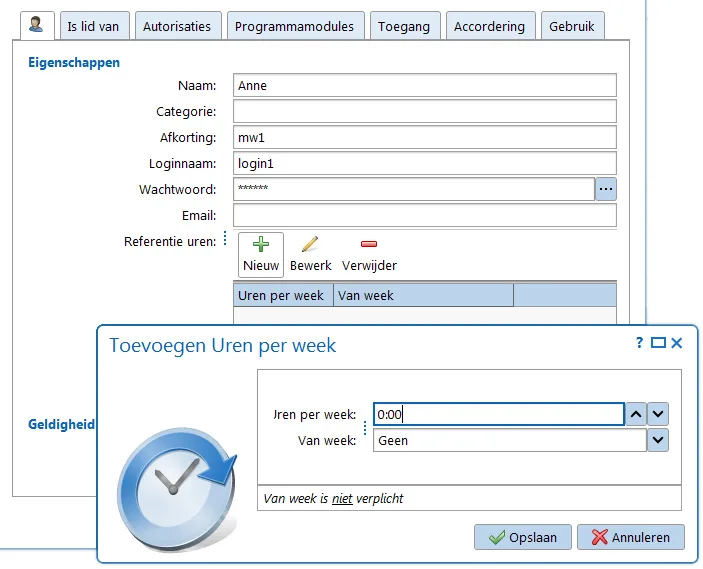This screenshot has height=569, width=703.
Task: Click the Geldigheid section heading
Action: (x=61, y=424)
